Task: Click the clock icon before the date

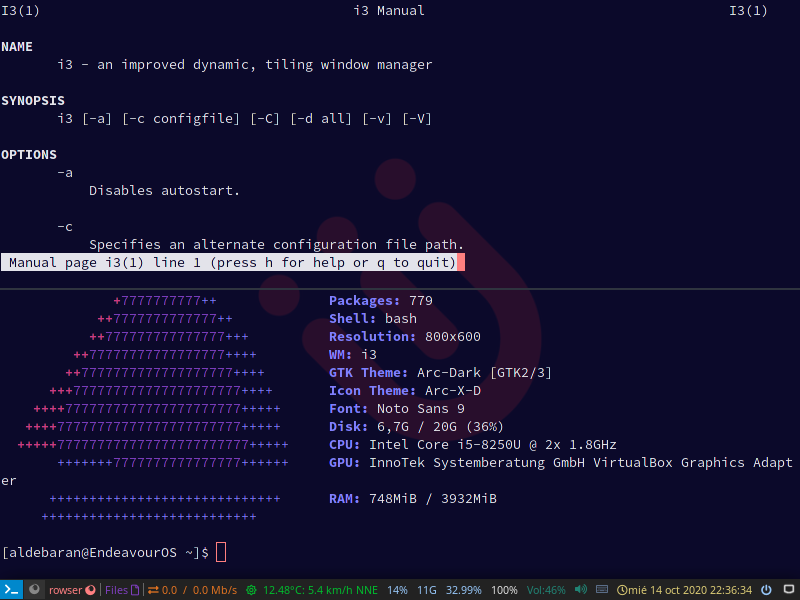Action: [621, 590]
